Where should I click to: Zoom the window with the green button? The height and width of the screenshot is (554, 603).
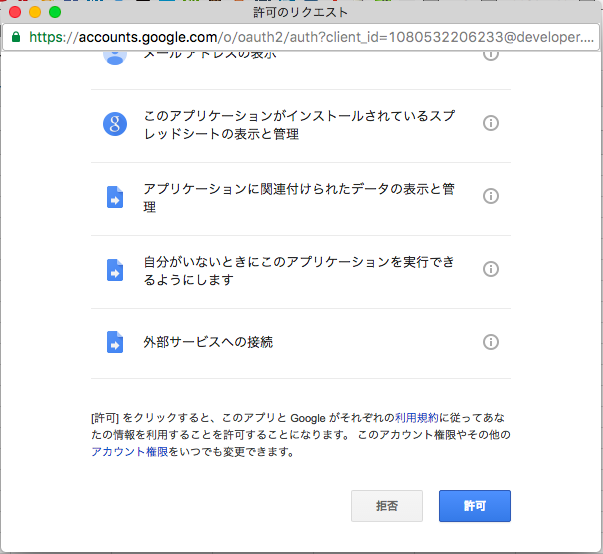point(55,12)
